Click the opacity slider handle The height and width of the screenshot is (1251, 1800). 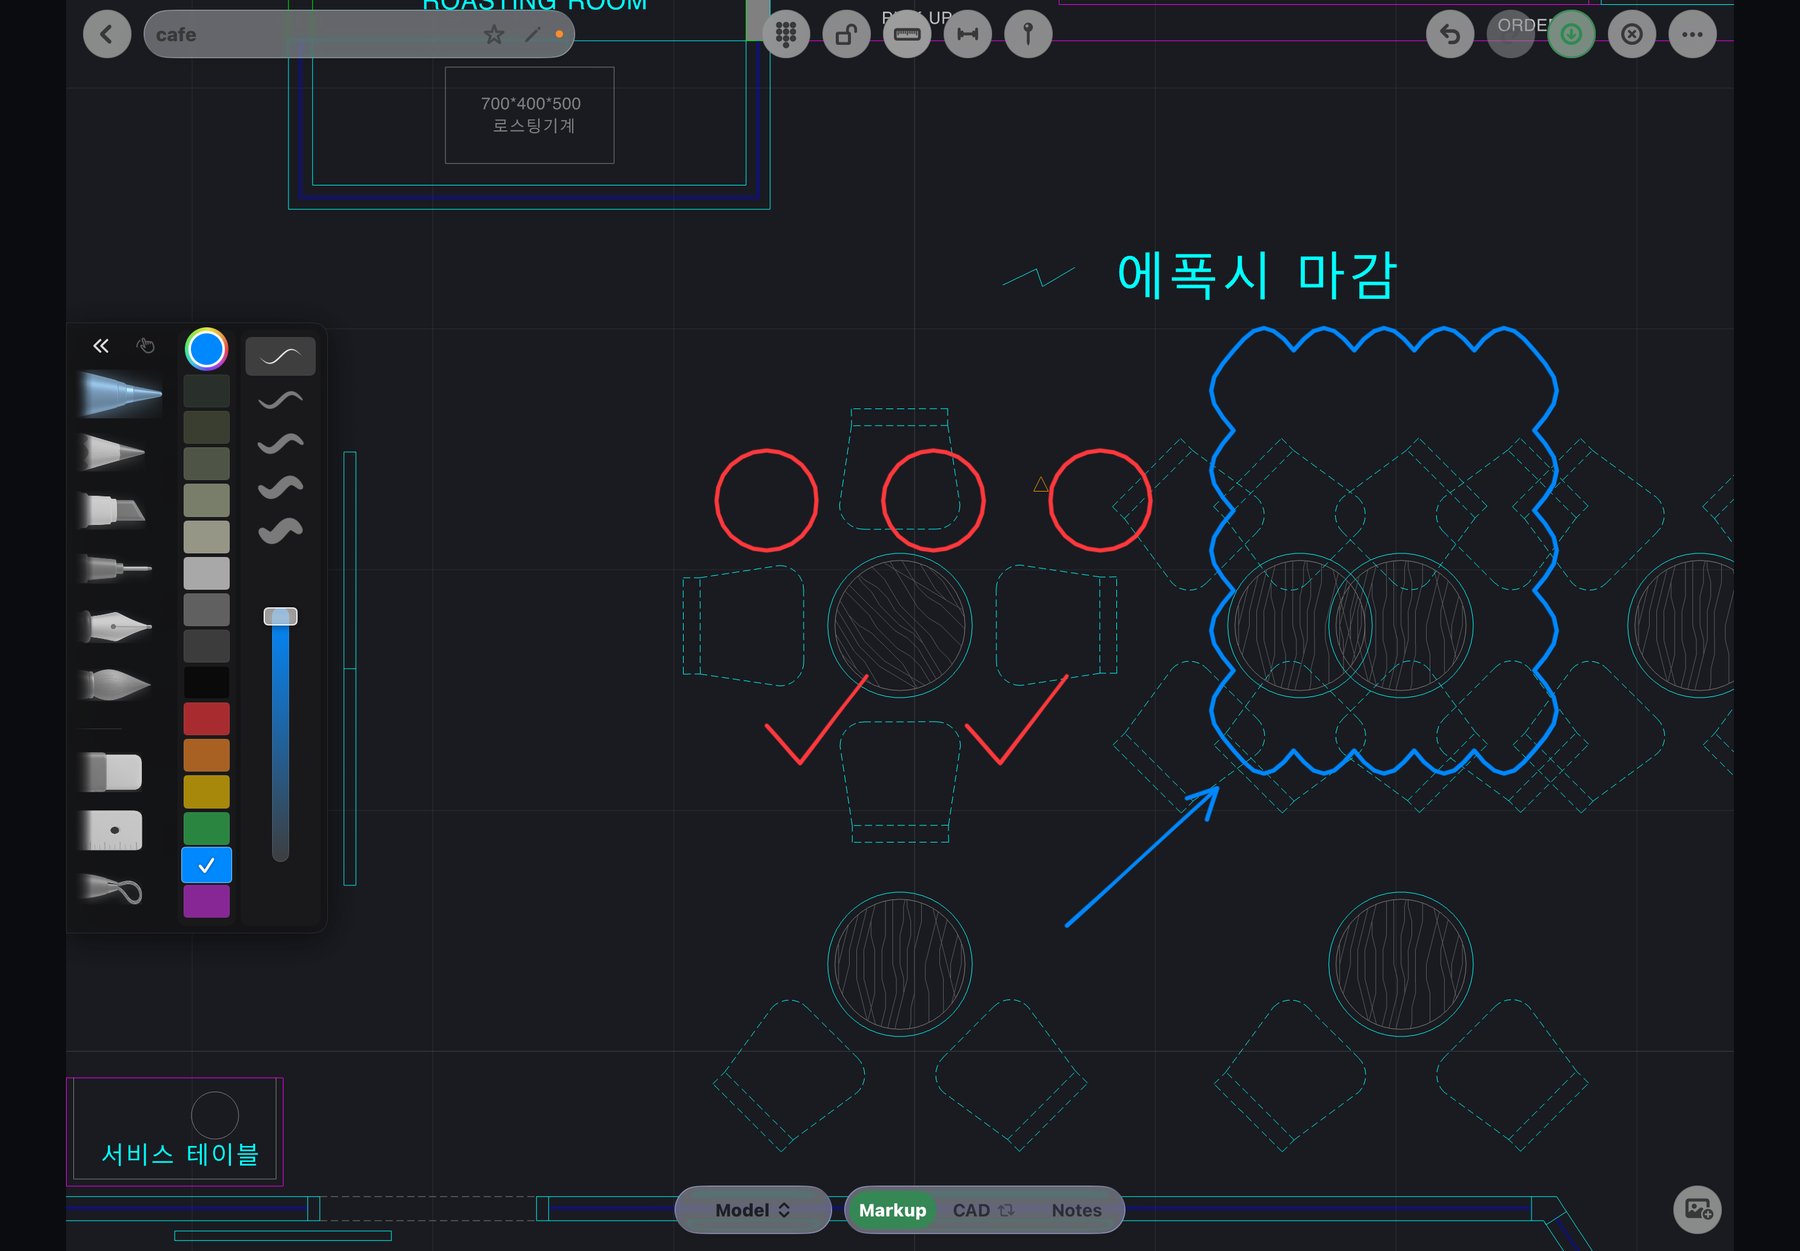(280, 616)
